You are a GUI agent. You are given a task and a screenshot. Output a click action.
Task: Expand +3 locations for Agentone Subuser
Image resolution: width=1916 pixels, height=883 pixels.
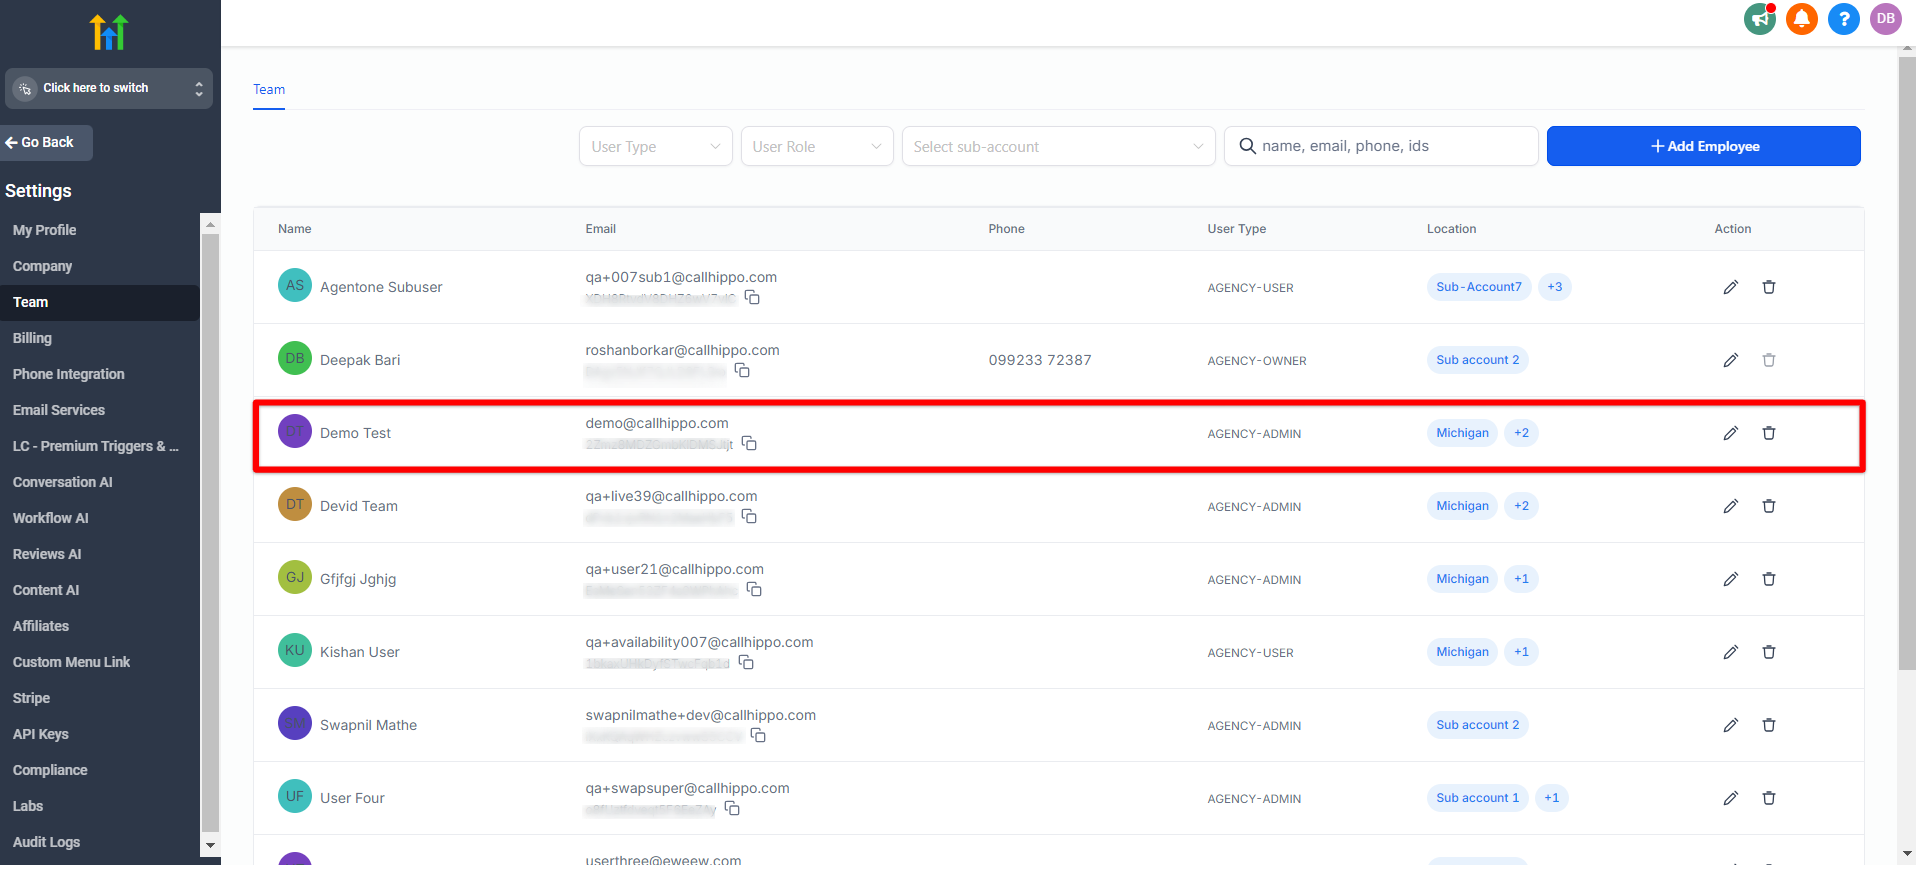(x=1555, y=287)
